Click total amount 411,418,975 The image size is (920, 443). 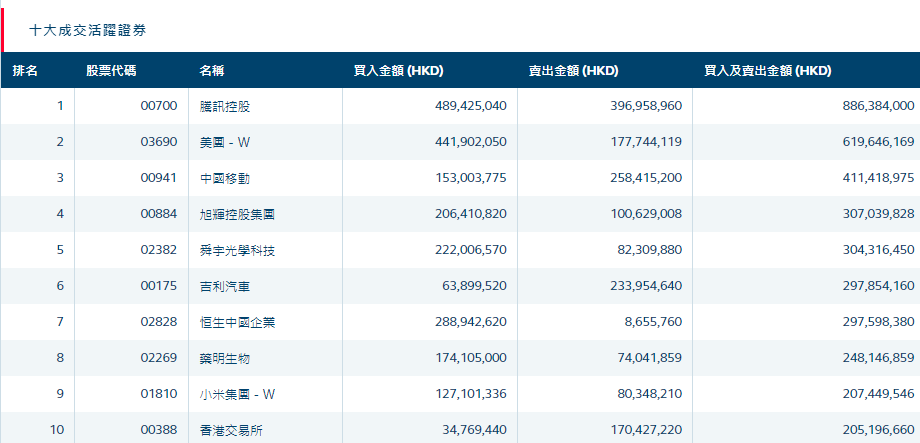click(x=878, y=178)
